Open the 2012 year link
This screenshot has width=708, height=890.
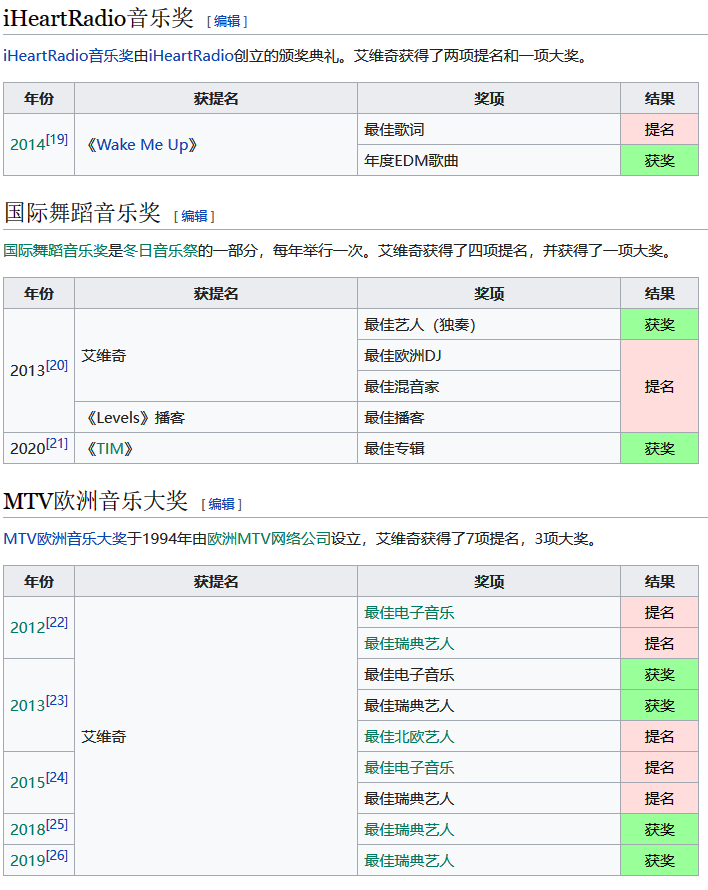(27, 628)
